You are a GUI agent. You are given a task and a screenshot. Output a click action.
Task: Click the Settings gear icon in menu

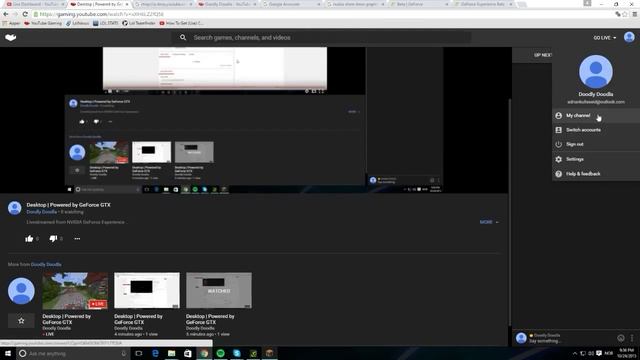click(x=558, y=159)
